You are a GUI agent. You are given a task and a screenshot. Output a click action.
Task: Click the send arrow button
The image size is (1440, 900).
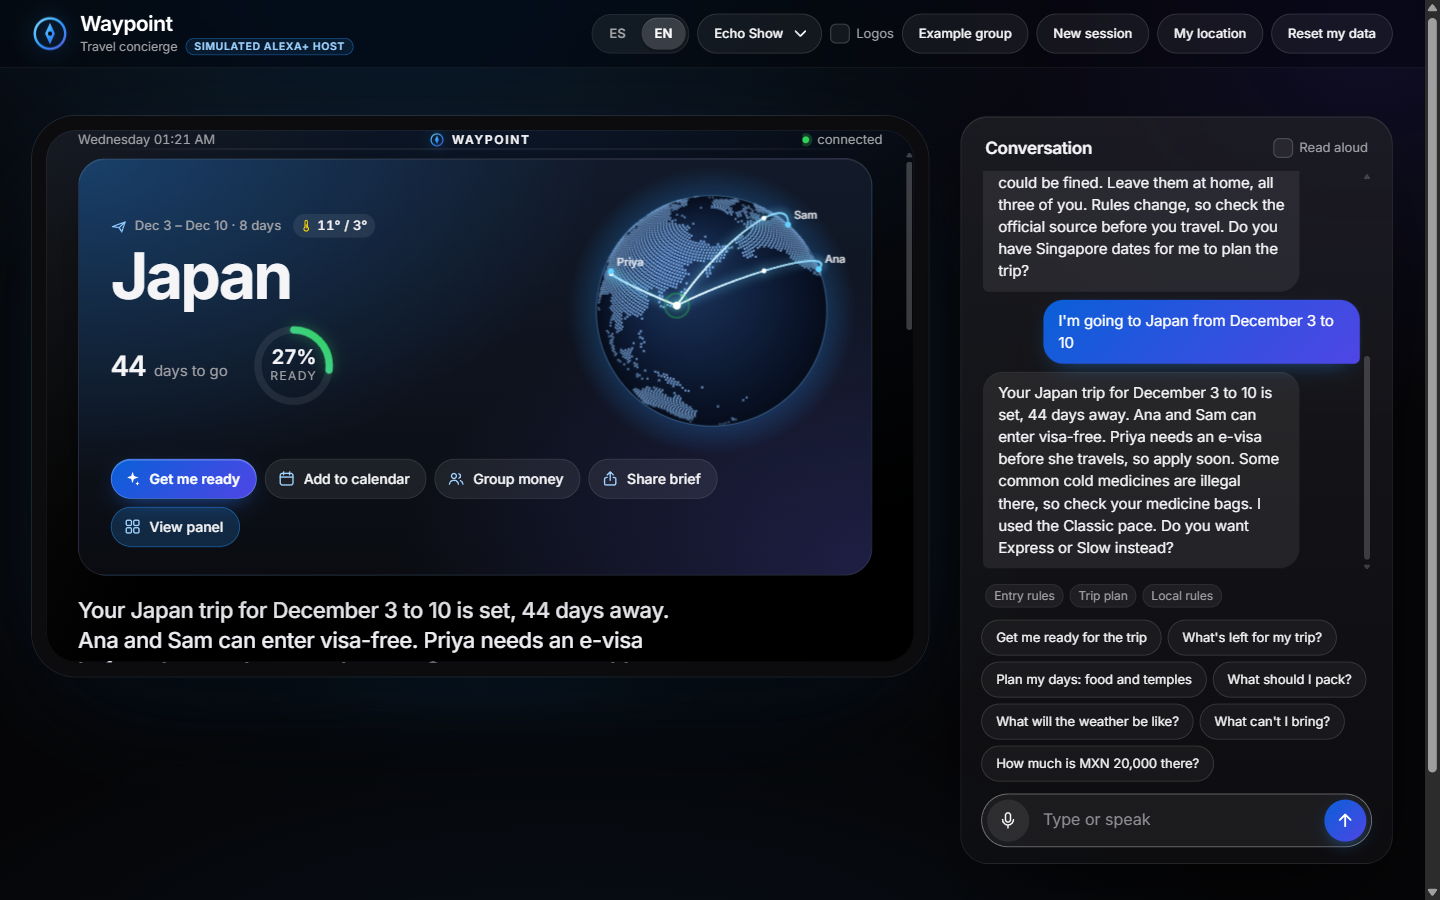tap(1345, 820)
